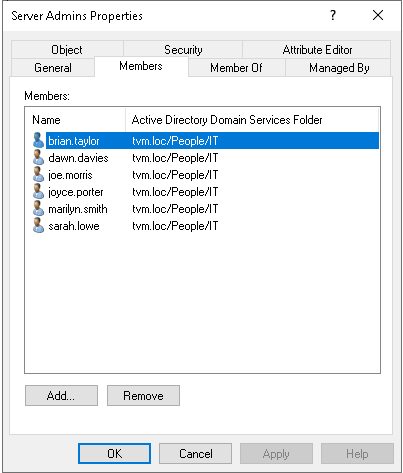Click brian.taylor's user icon

click(x=38, y=140)
